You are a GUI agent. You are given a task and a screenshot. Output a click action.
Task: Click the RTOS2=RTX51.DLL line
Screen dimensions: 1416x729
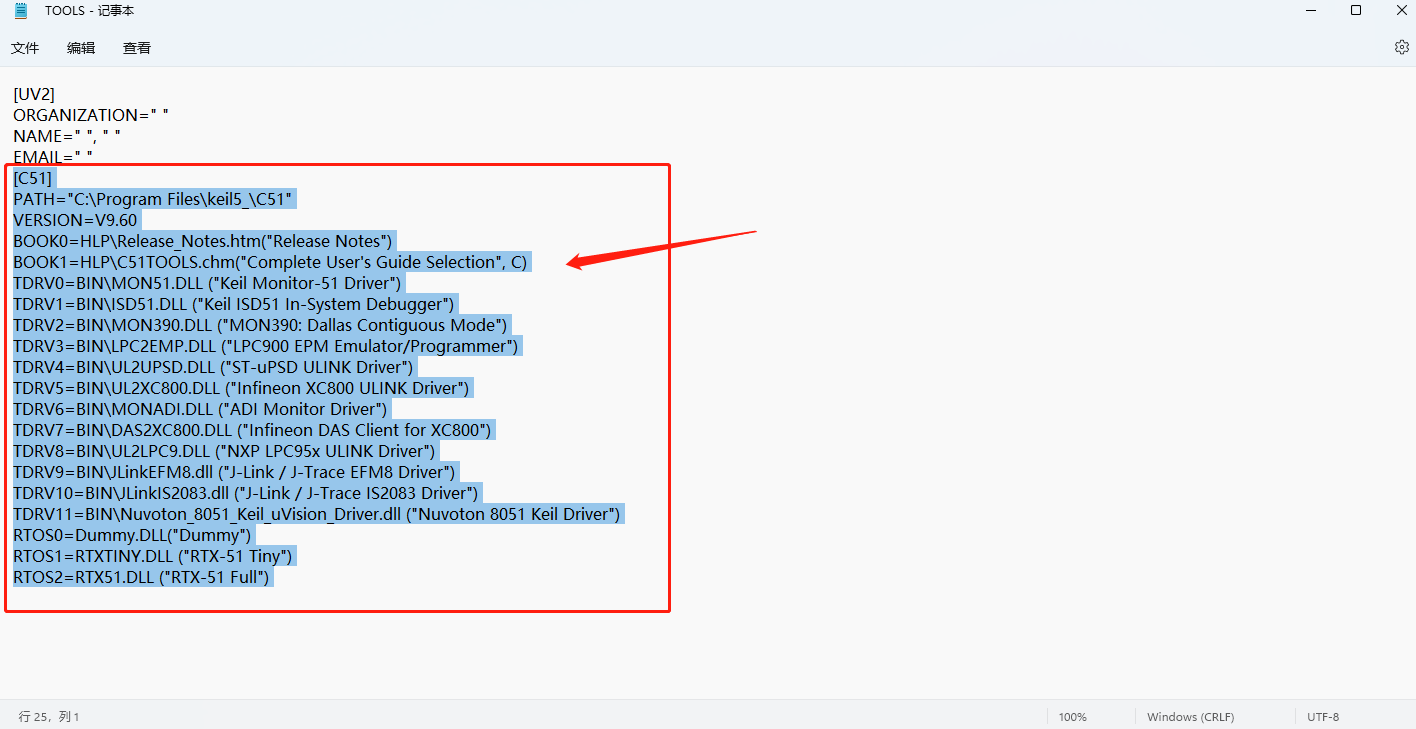click(x=143, y=577)
